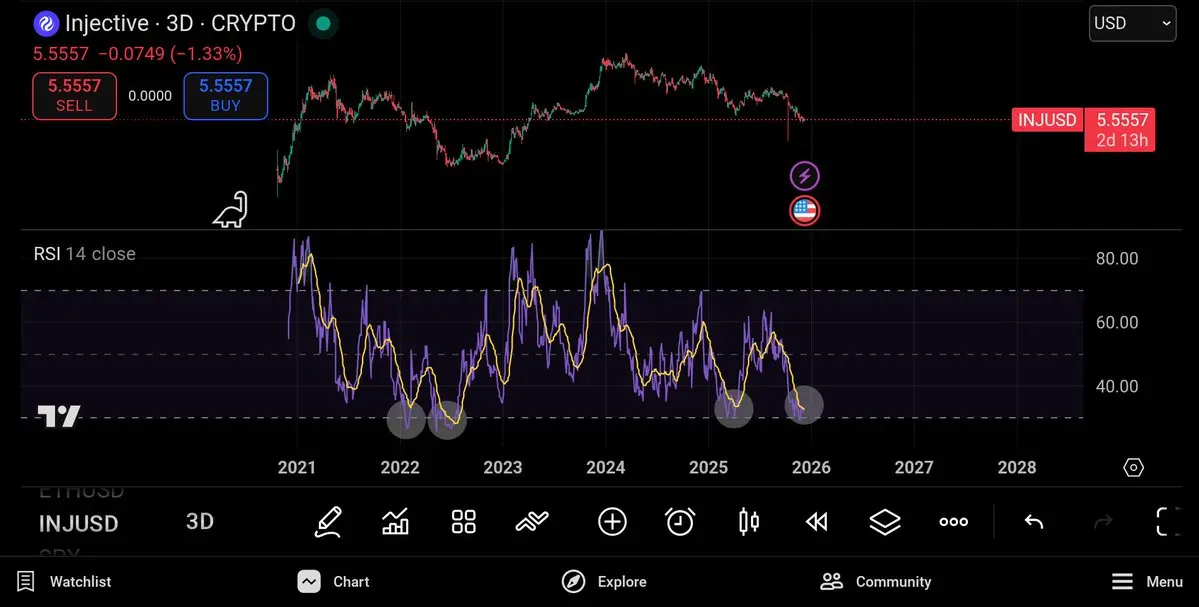Undo last action arrow icon
The width and height of the screenshot is (1199, 607).
(x=1034, y=522)
